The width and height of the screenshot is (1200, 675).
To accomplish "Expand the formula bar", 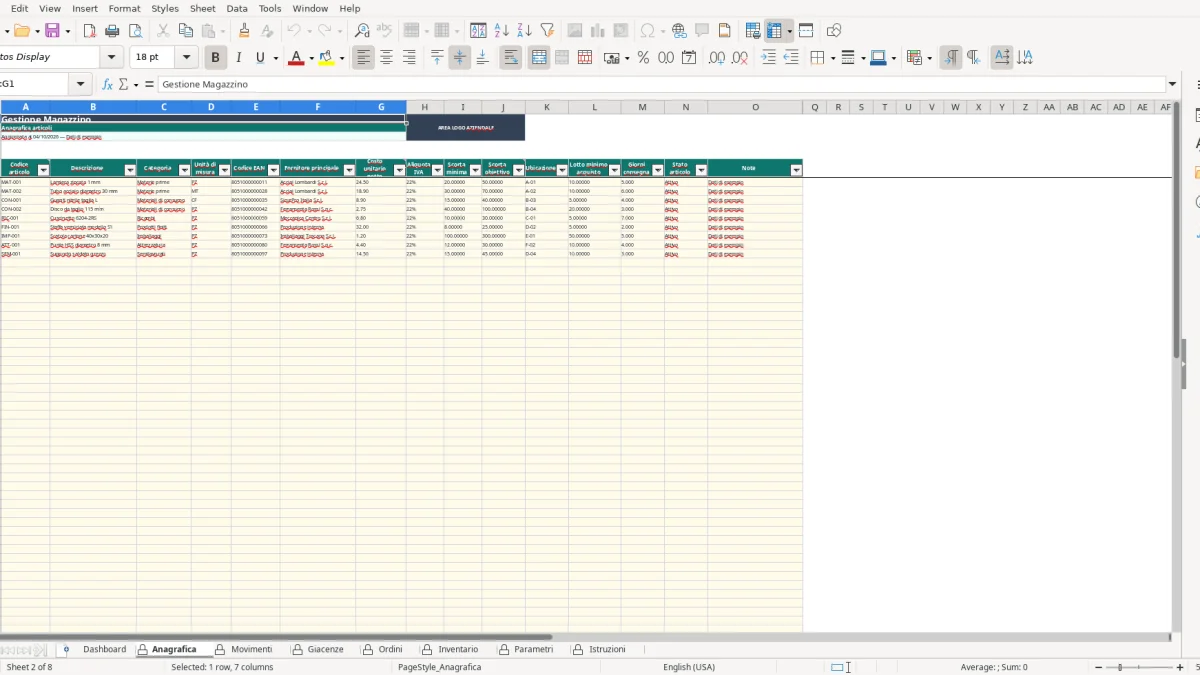I will pyautogui.click(x=1172, y=85).
